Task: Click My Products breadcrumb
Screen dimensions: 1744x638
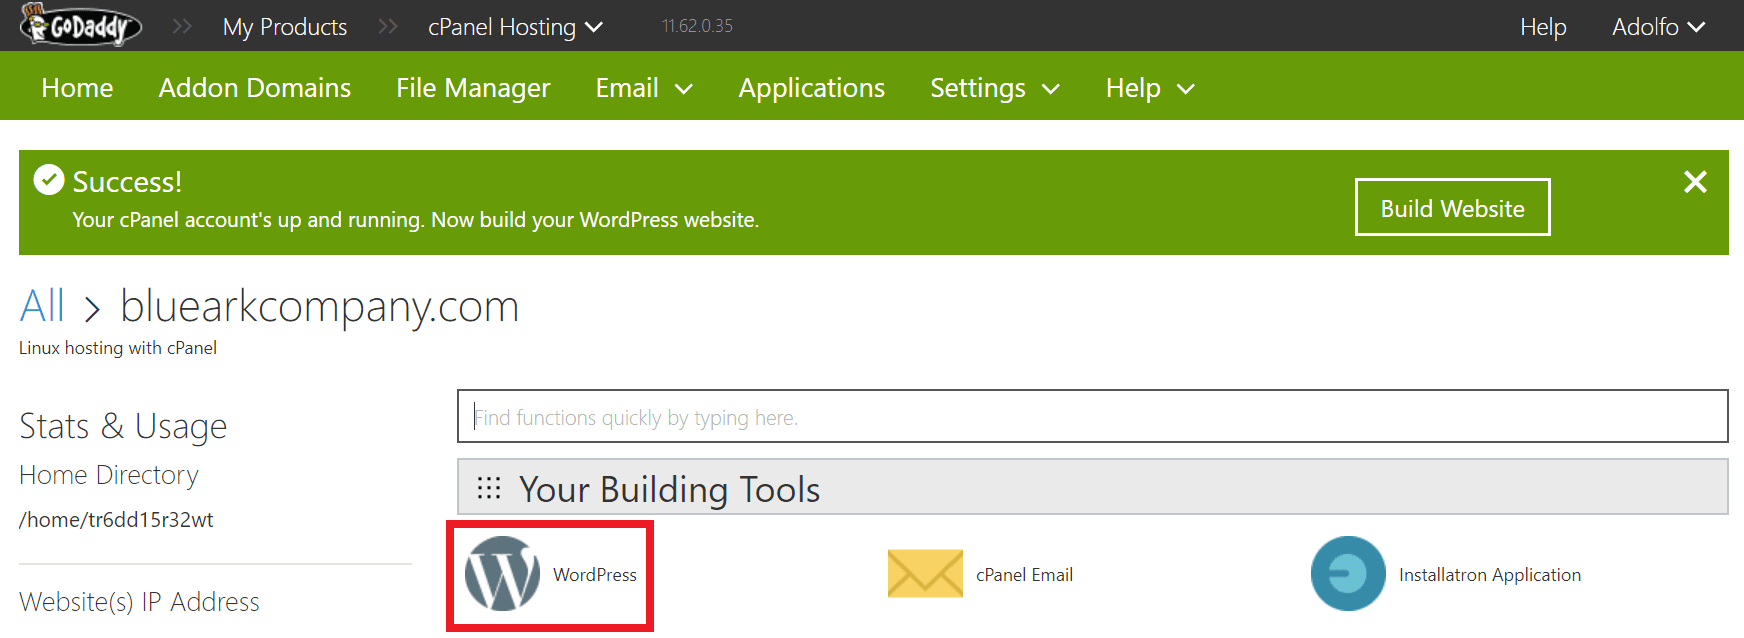Action: 285,27
